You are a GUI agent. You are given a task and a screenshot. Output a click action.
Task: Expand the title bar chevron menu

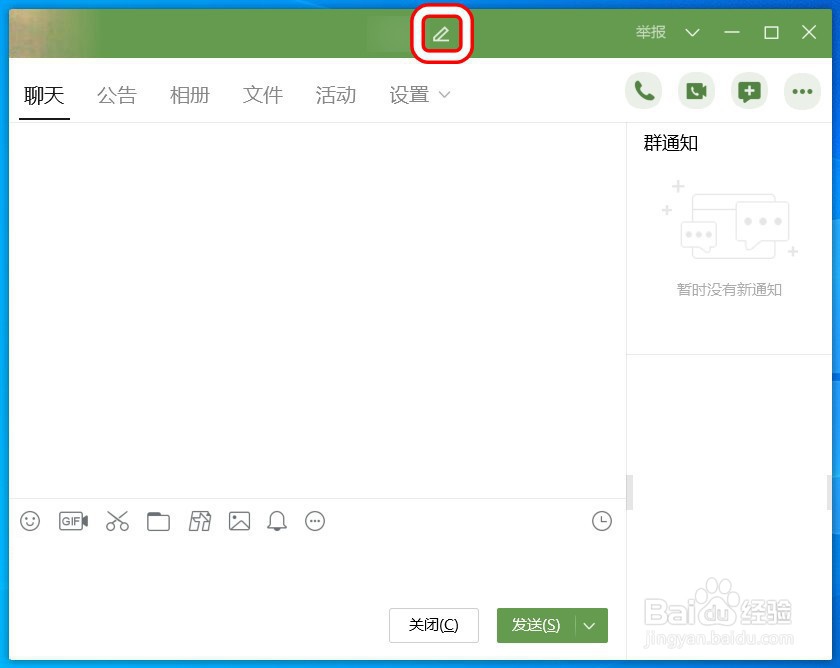(692, 33)
